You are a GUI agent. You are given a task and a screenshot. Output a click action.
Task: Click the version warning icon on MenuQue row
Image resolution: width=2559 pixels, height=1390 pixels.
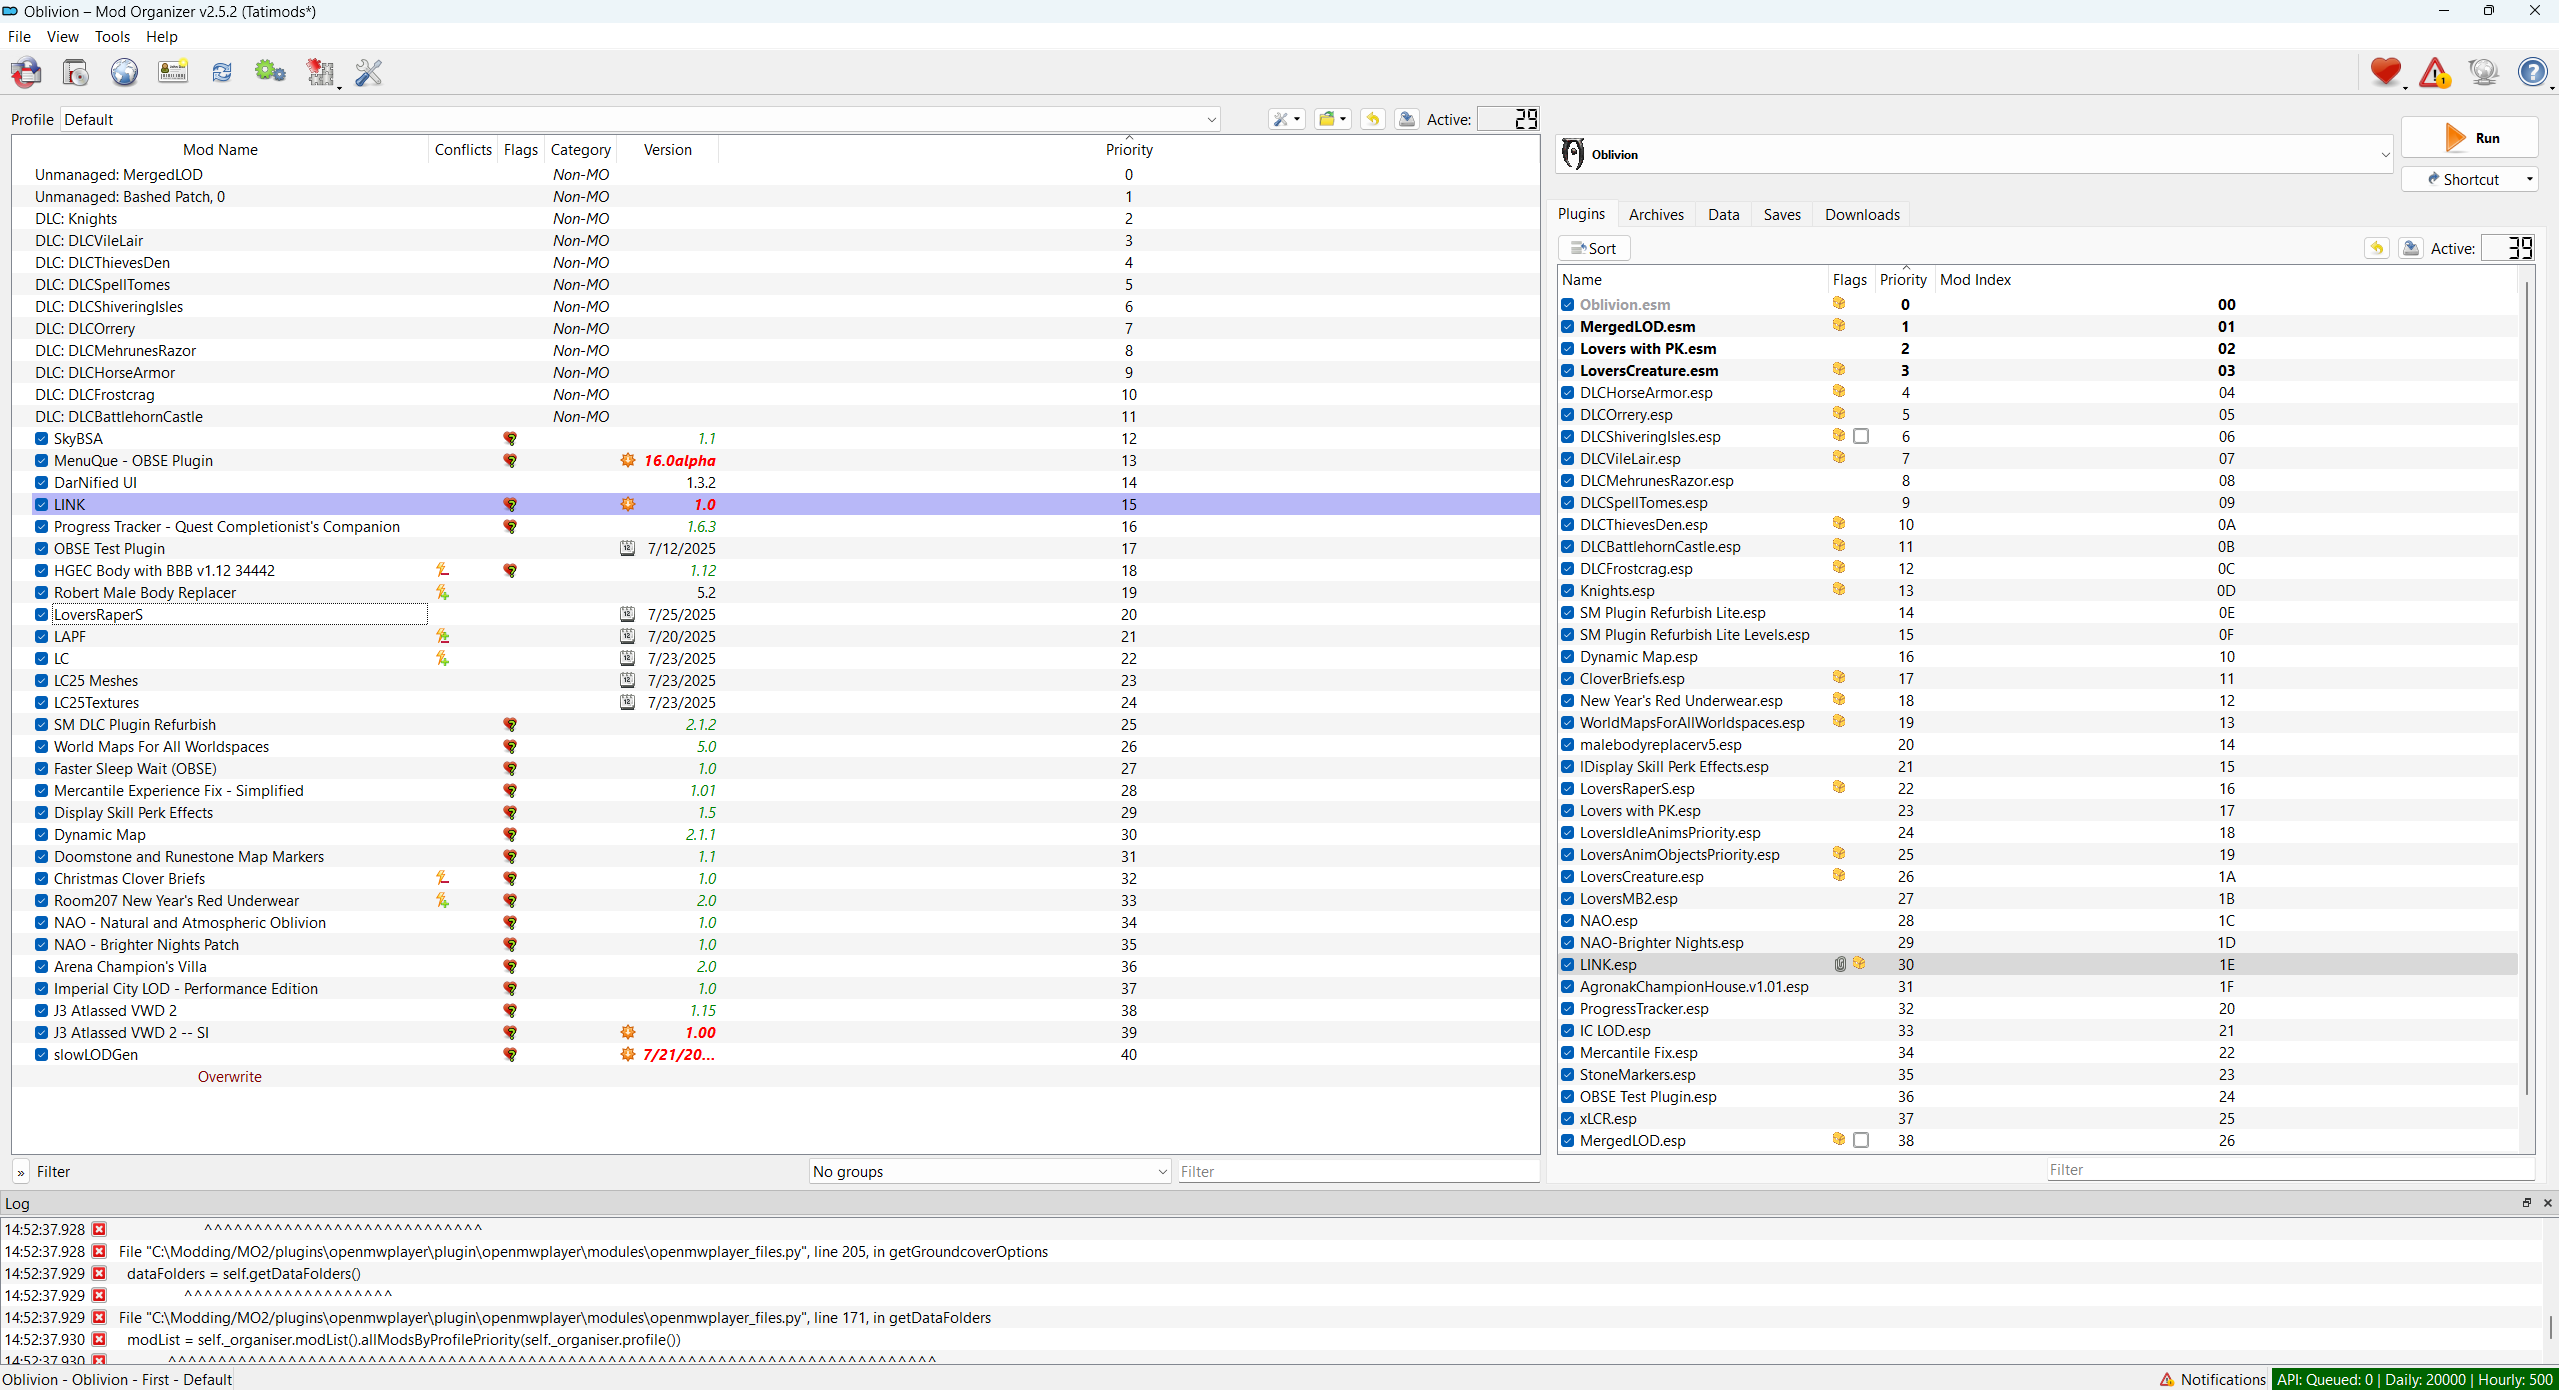628,461
